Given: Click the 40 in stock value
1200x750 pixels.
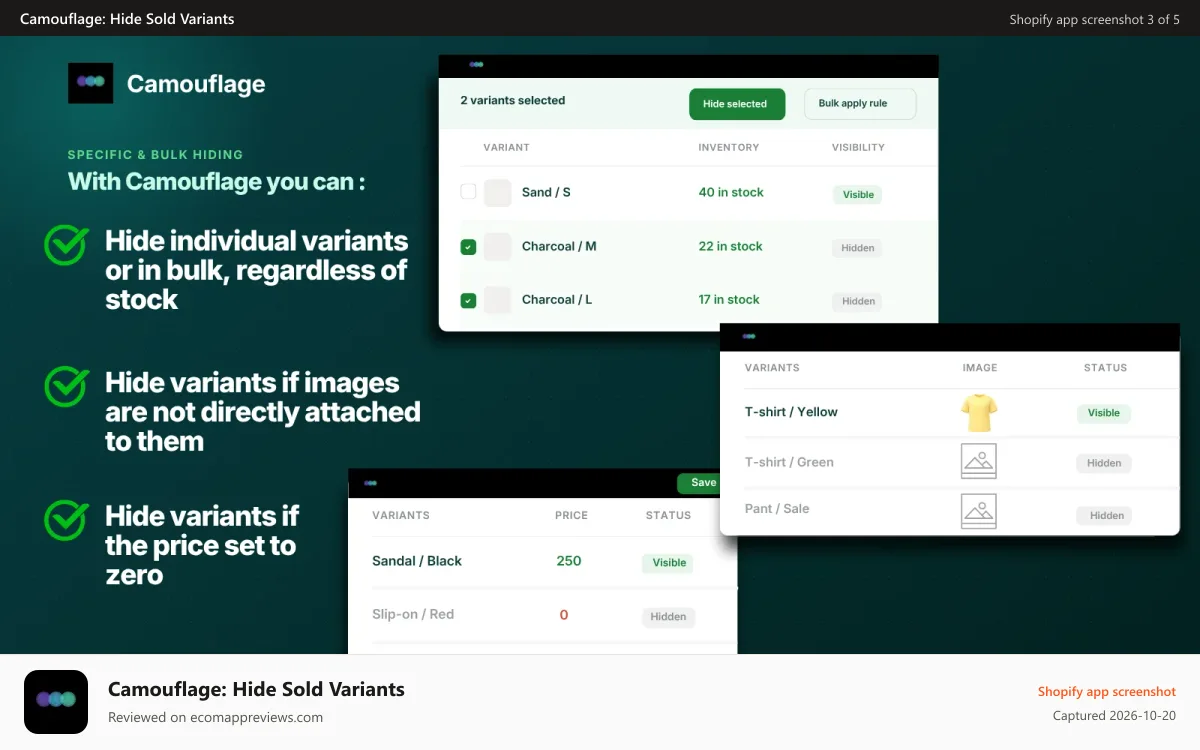Looking at the screenshot, I should tap(731, 192).
